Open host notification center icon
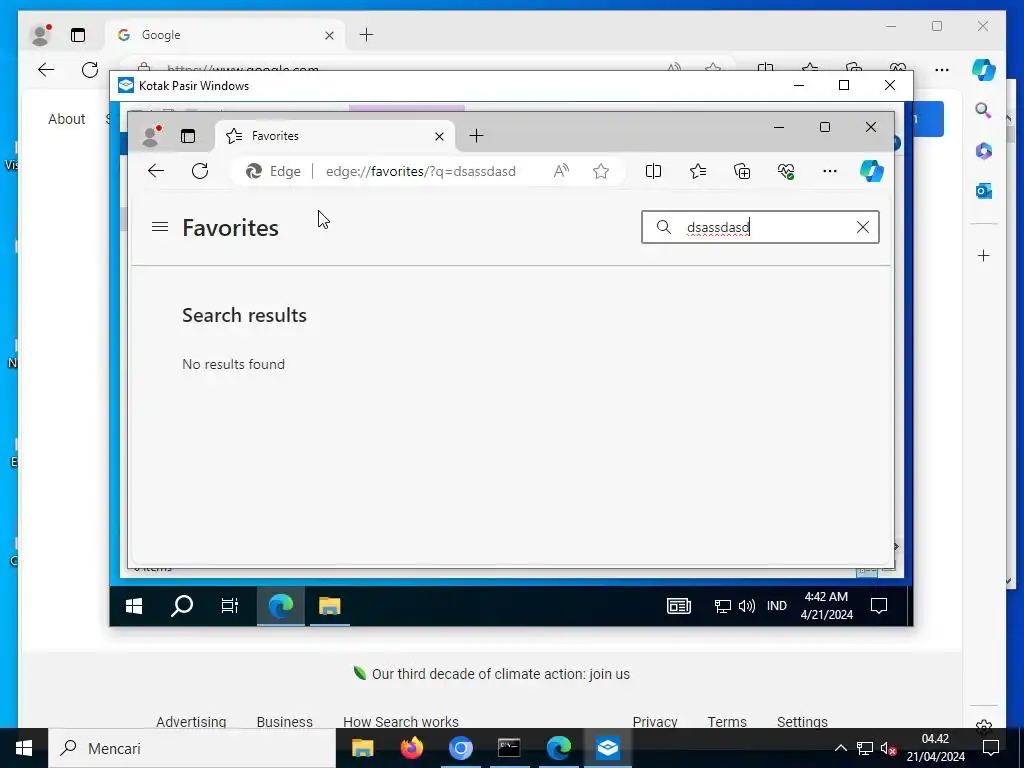The width and height of the screenshot is (1024, 768). point(991,748)
